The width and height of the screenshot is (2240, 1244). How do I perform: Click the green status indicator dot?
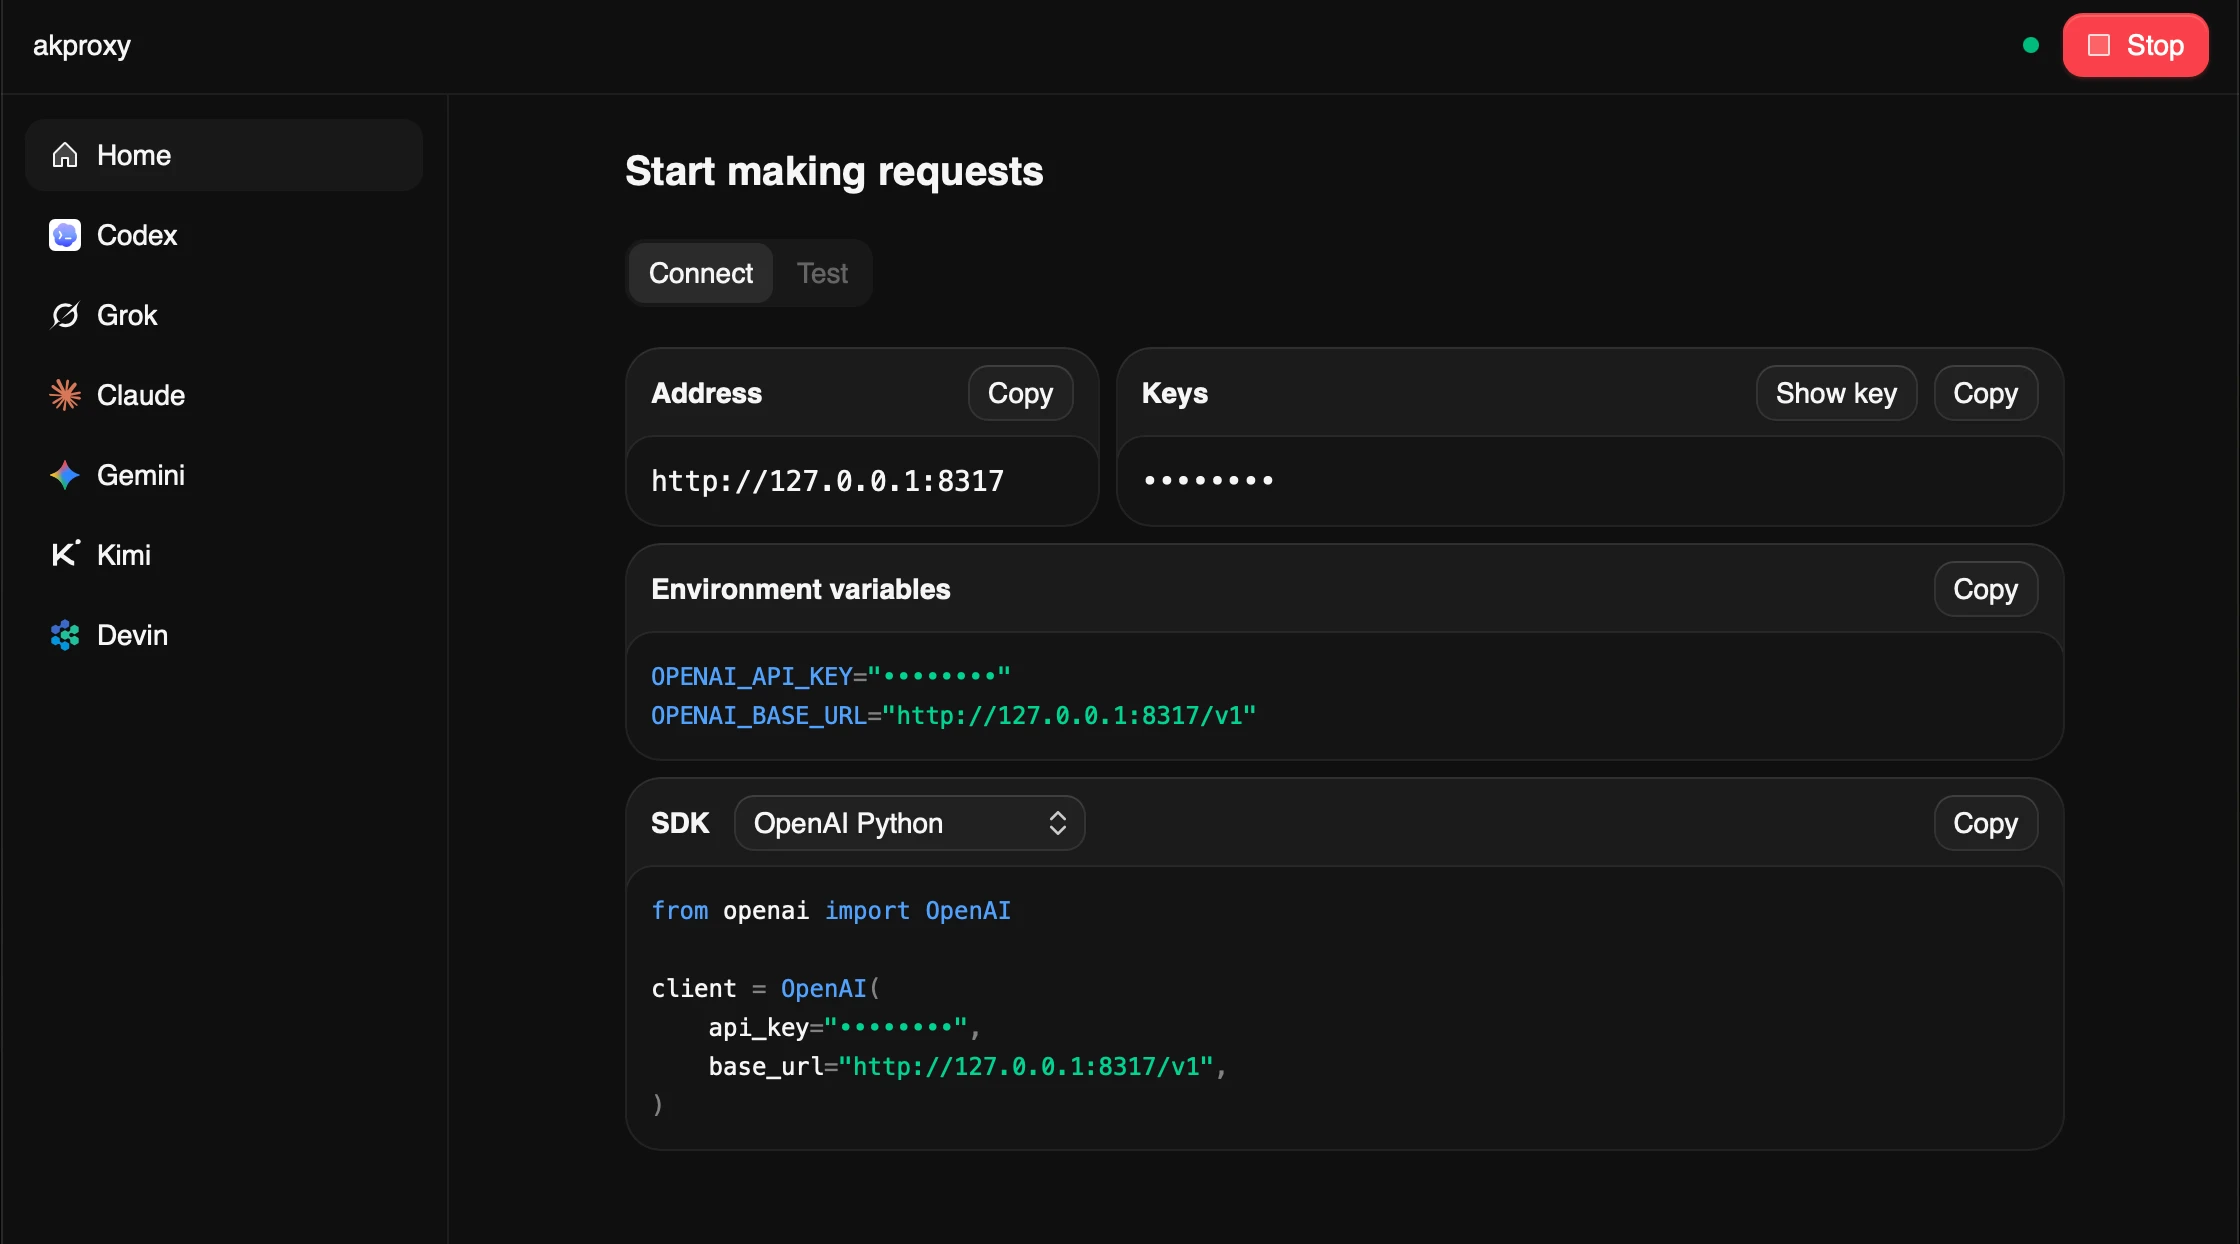(x=2030, y=45)
